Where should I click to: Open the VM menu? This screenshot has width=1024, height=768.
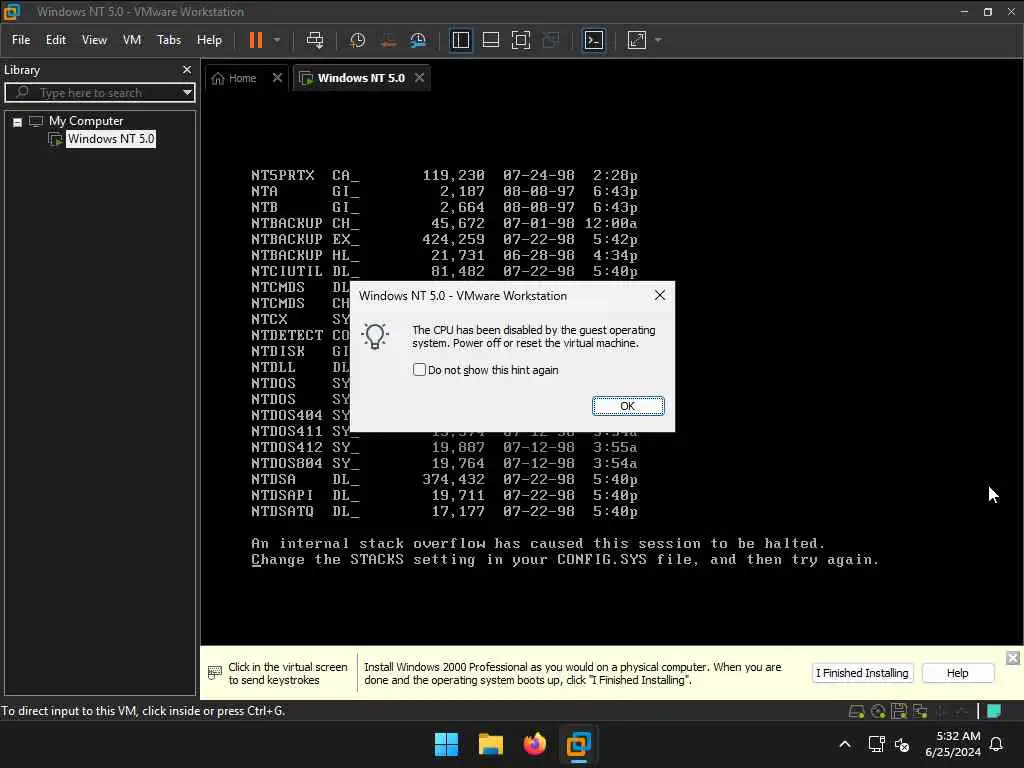(x=132, y=40)
